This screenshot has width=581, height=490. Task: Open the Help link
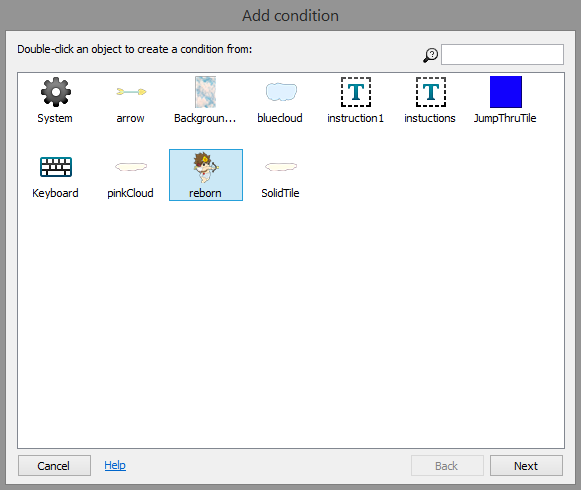click(115, 465)
